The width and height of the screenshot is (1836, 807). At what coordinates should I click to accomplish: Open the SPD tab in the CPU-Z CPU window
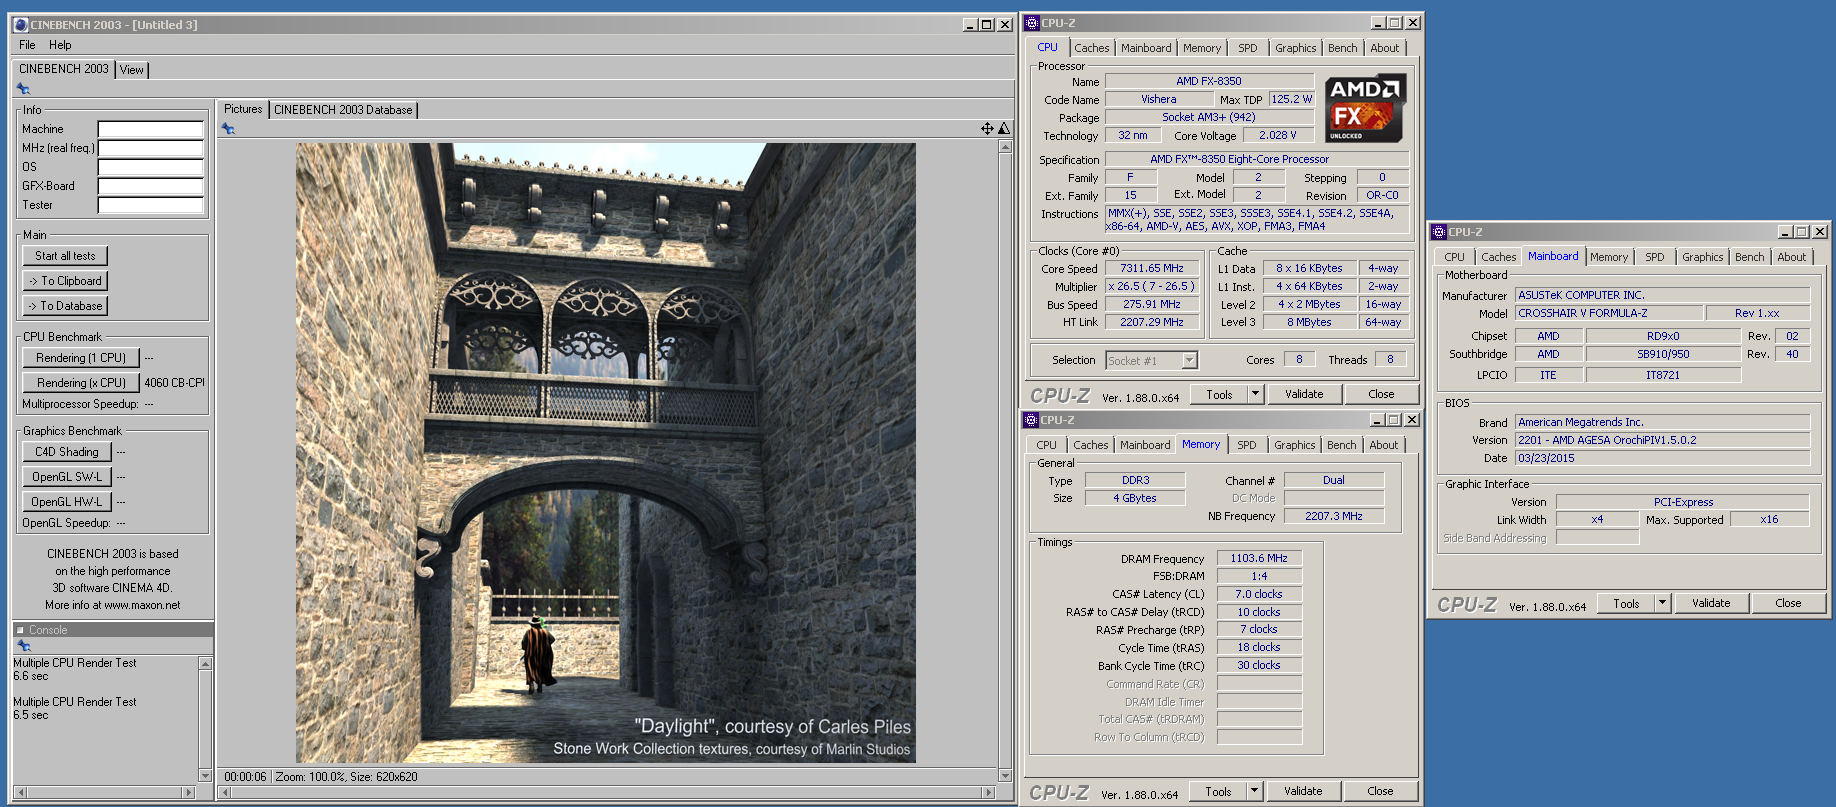pyautogui.click(x=1248, y=48)
